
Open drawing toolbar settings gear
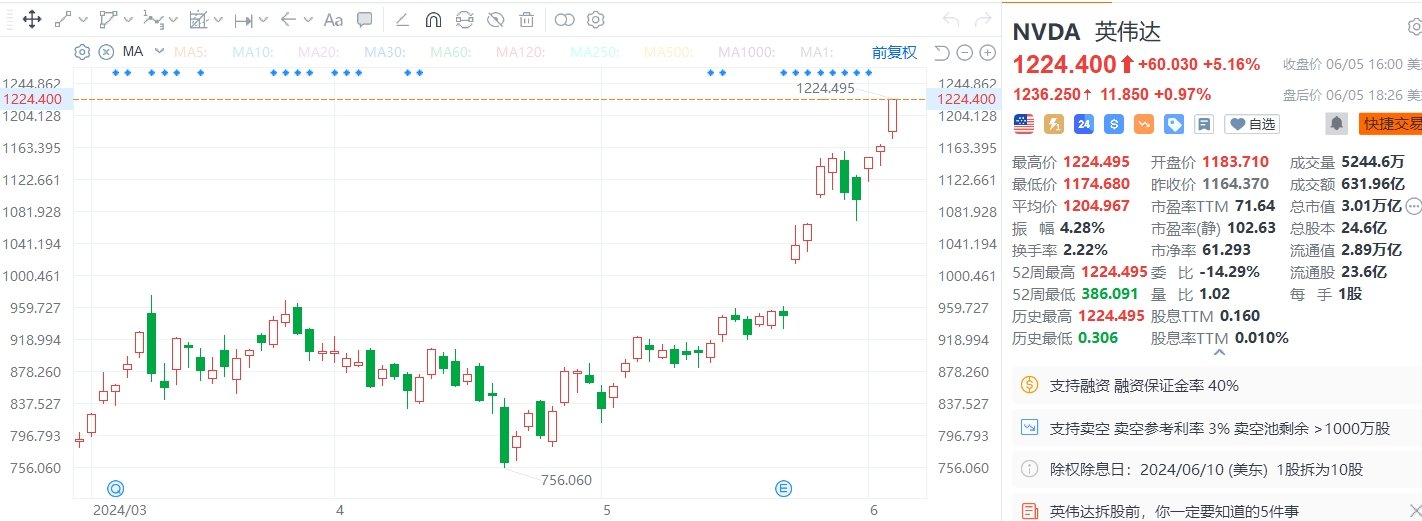coord(595,19)
